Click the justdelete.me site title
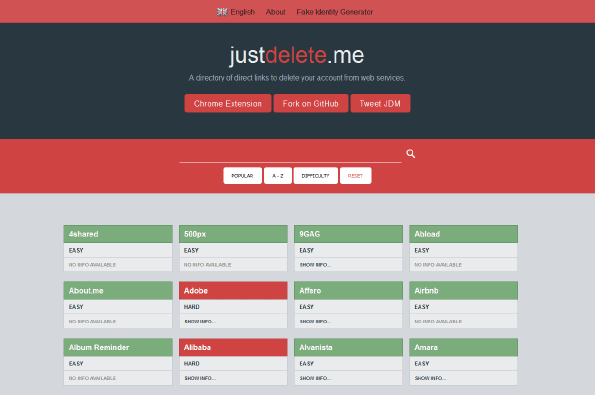The image size is (595, 395). (297, 55)
